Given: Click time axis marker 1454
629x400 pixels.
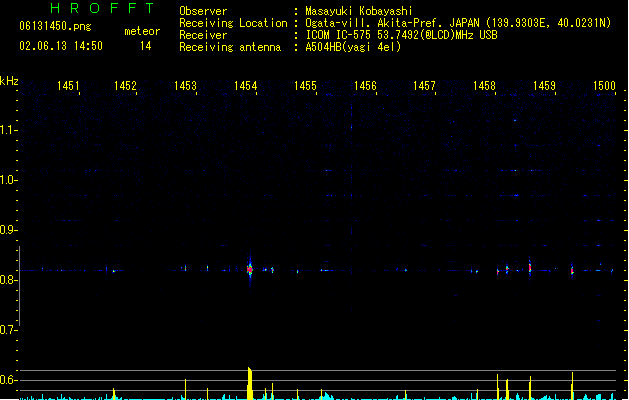Looking at the screenshot, I should pos(246,85).
